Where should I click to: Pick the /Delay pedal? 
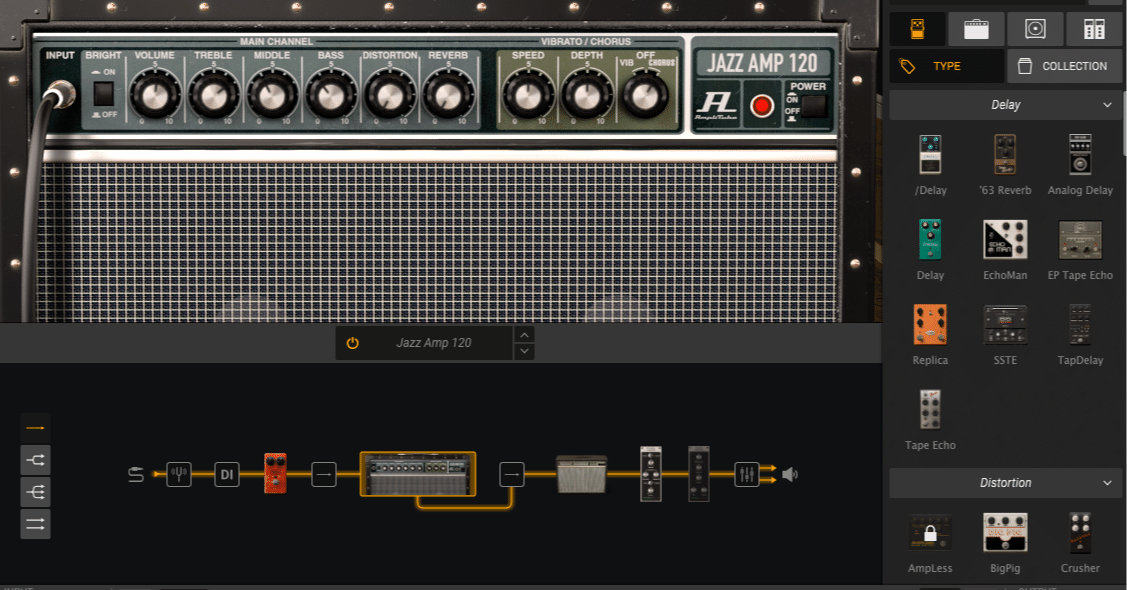tap(930, 155)
